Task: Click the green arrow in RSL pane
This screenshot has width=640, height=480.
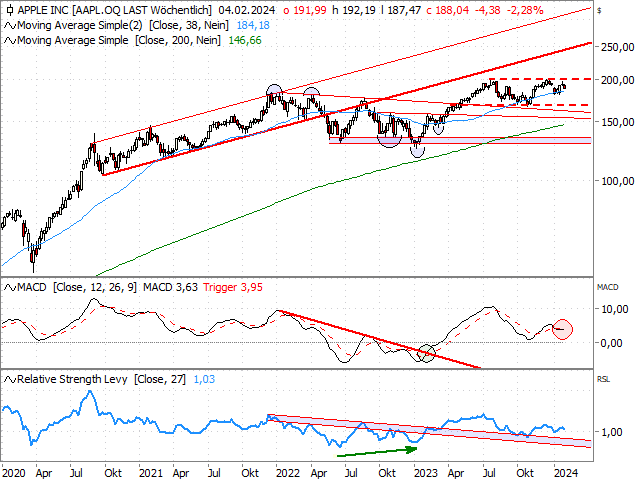Action: point(377,452)
